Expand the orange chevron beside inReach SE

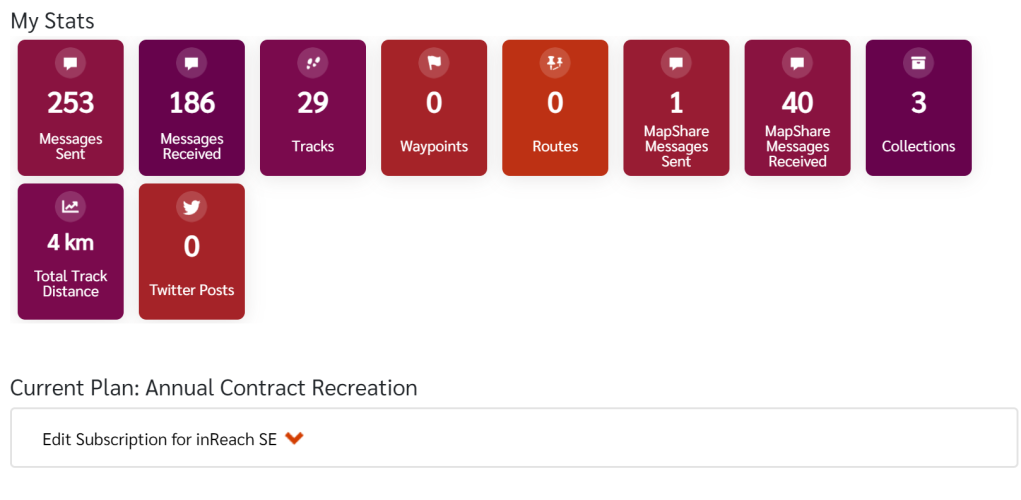[294, 439]
